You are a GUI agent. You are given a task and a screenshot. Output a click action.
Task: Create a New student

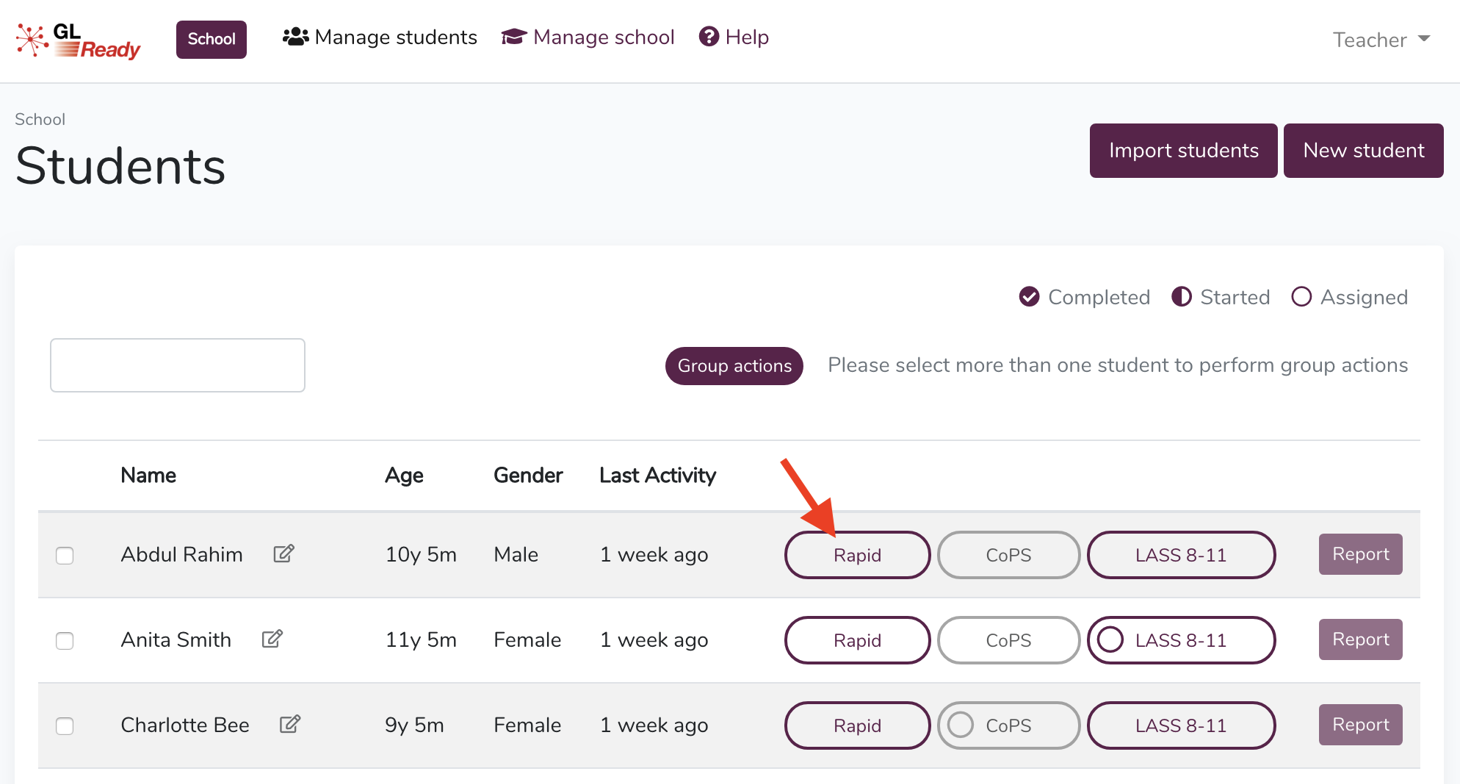click(x=1363, y=151)
